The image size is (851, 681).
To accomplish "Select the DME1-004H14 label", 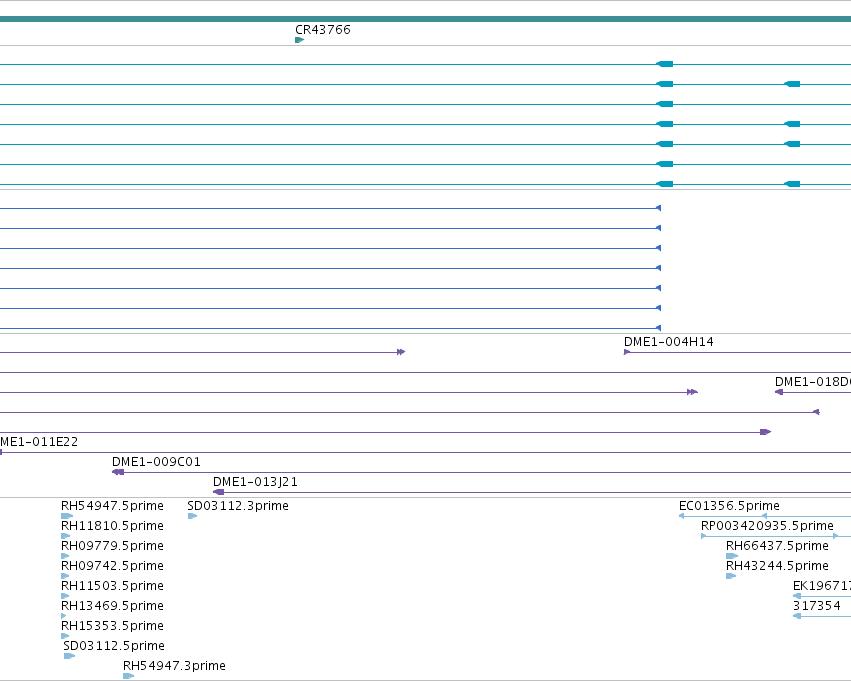I will coord(669,342).
